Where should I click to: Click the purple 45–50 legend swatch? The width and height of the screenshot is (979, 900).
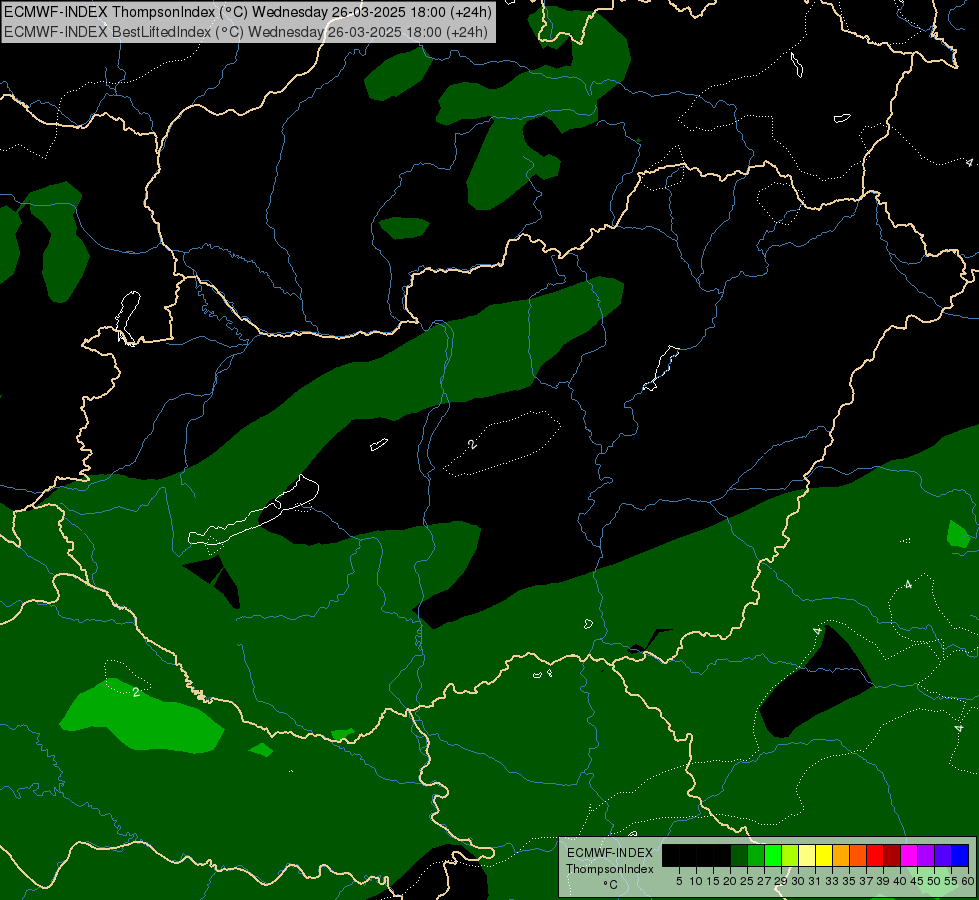coord(926,855)
